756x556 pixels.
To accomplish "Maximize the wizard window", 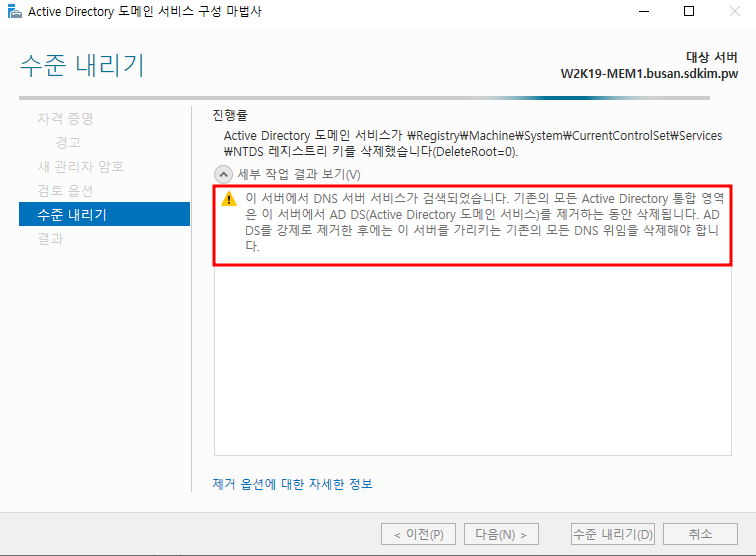I will point(689,11).
